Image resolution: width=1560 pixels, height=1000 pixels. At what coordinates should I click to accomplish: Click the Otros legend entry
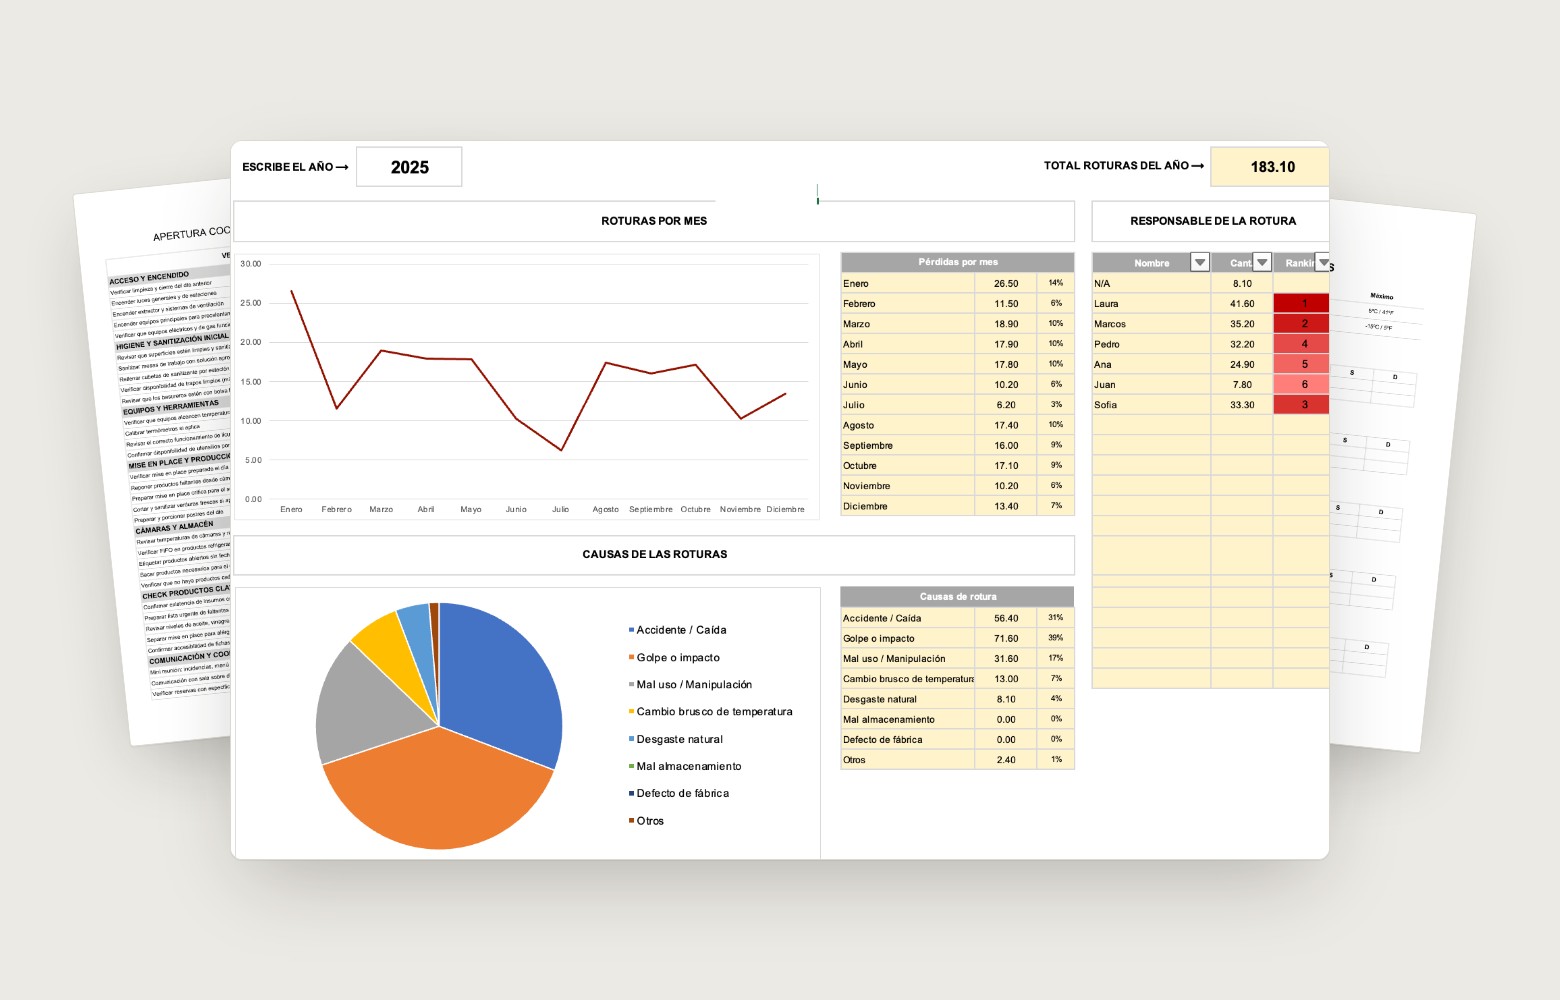(x=646, y=821)
